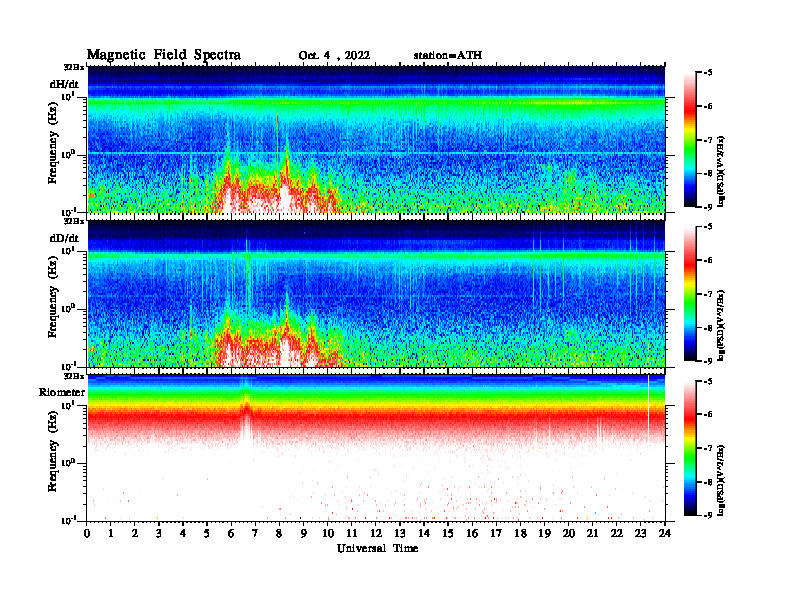Click hour tick label "10" on time axis
Screen dimensions: 792x612
pos(328,533)
